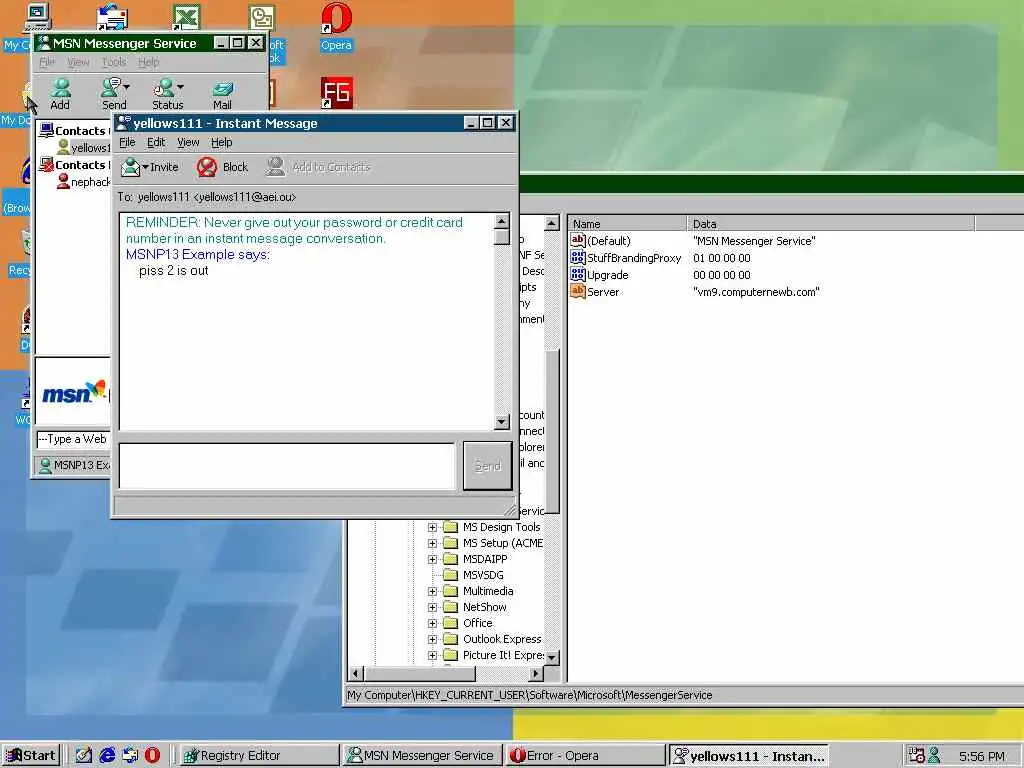Select the "vm9.computernewb.com" data value
Viewport: 1024px width, 768px height.
[756, 292]
